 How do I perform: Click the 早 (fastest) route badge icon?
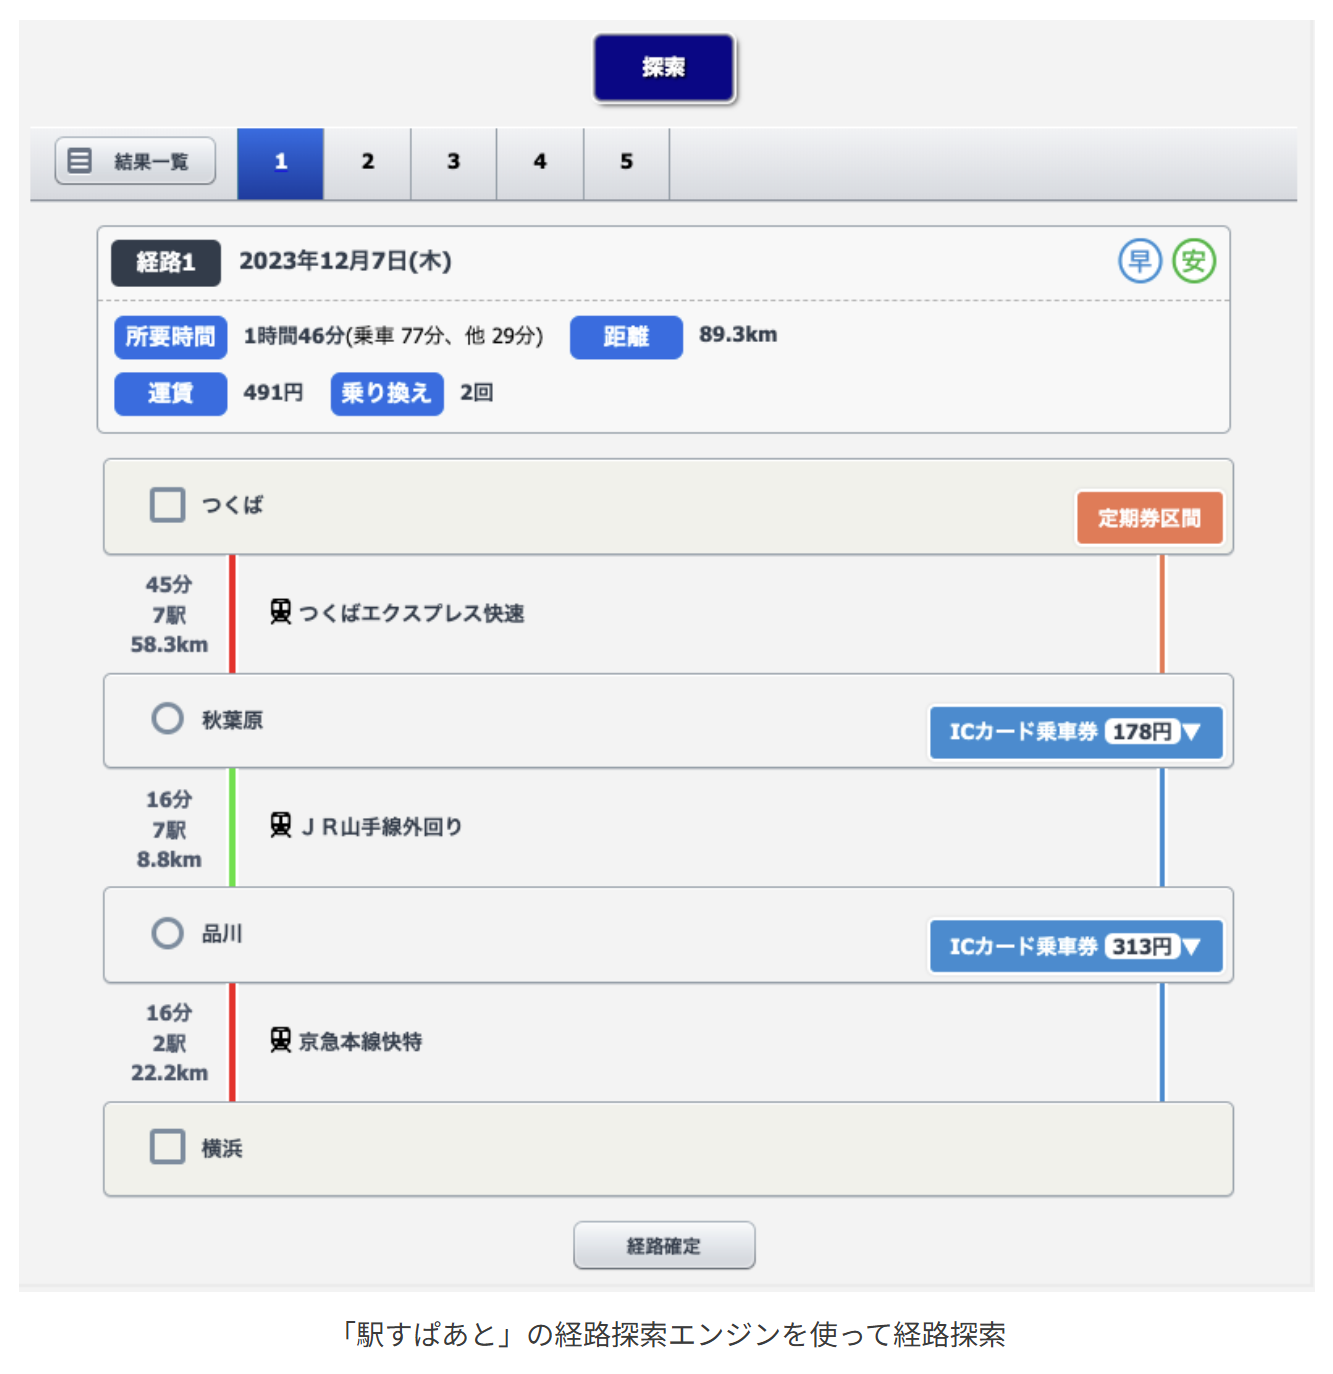[x=1139, y=261]
